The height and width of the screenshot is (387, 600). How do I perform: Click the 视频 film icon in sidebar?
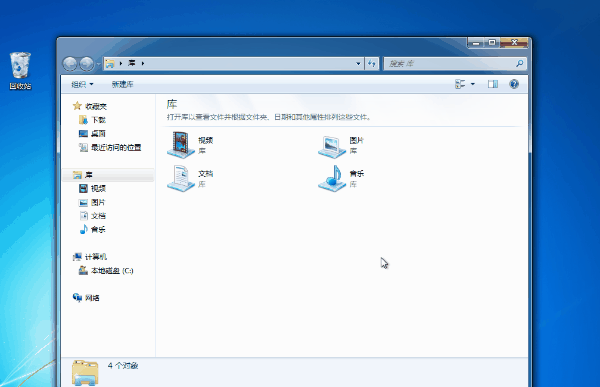tap(83, 188)
